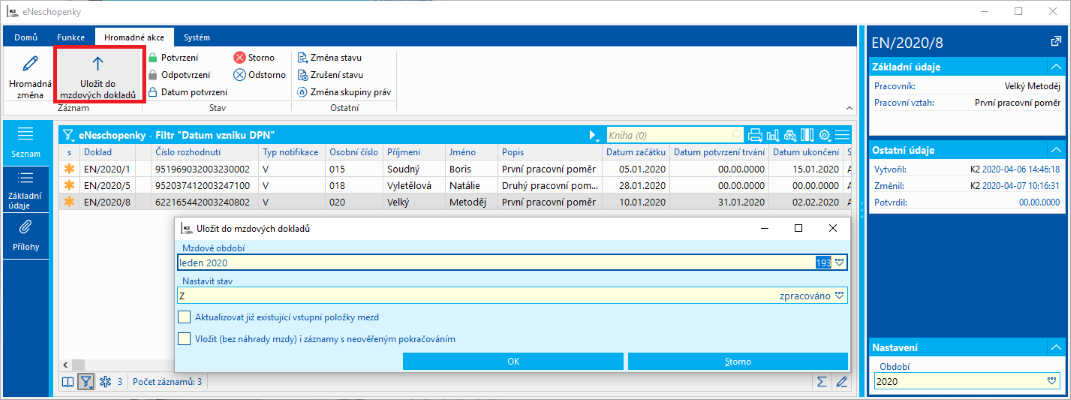1071x400 pixels.
Task: Switch to the Funkce ribbon tab
Action: point(71,37)
